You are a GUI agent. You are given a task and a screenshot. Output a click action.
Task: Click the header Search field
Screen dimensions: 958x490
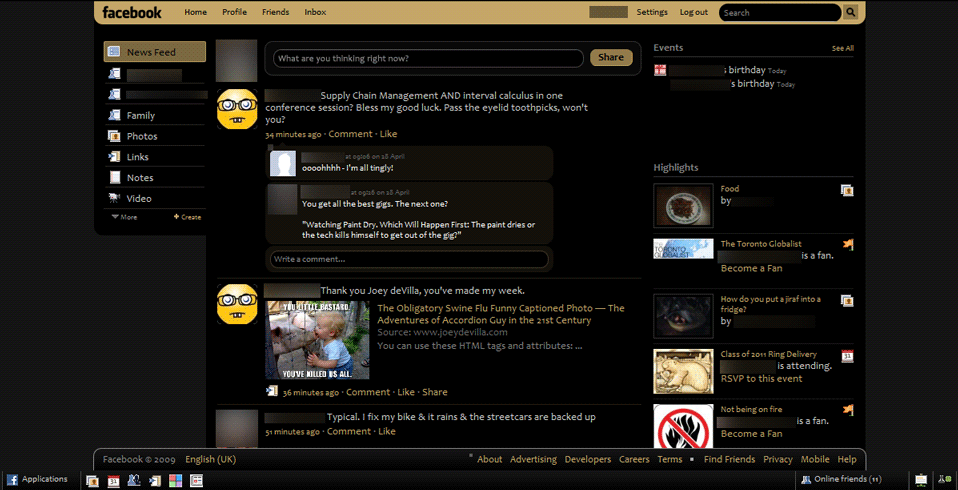pos(780,12)
